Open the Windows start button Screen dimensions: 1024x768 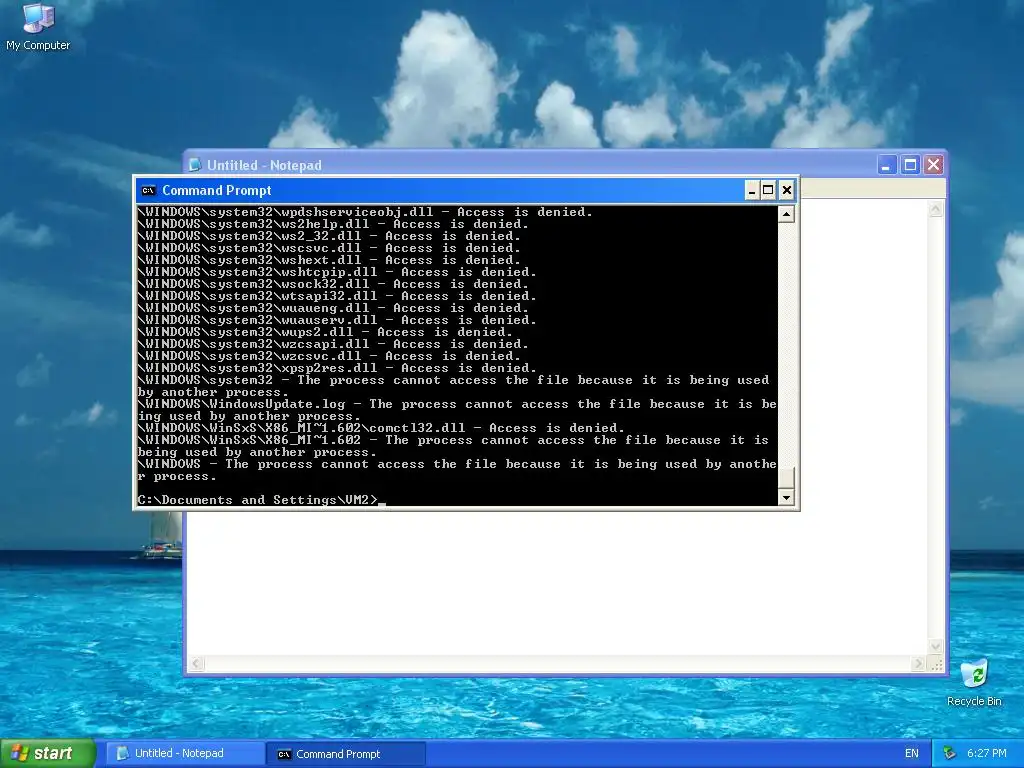click(x=48, y=754)
